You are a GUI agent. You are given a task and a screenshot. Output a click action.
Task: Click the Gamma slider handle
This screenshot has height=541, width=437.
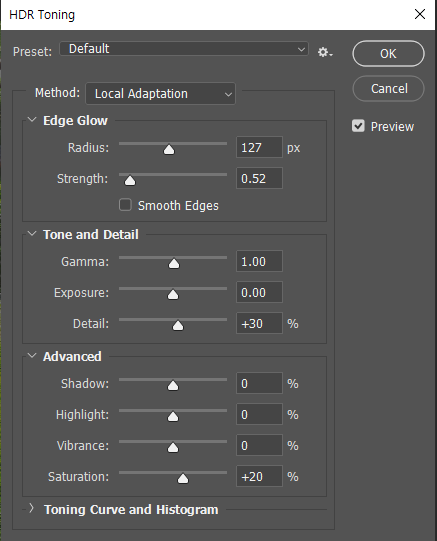pos(174,264)
